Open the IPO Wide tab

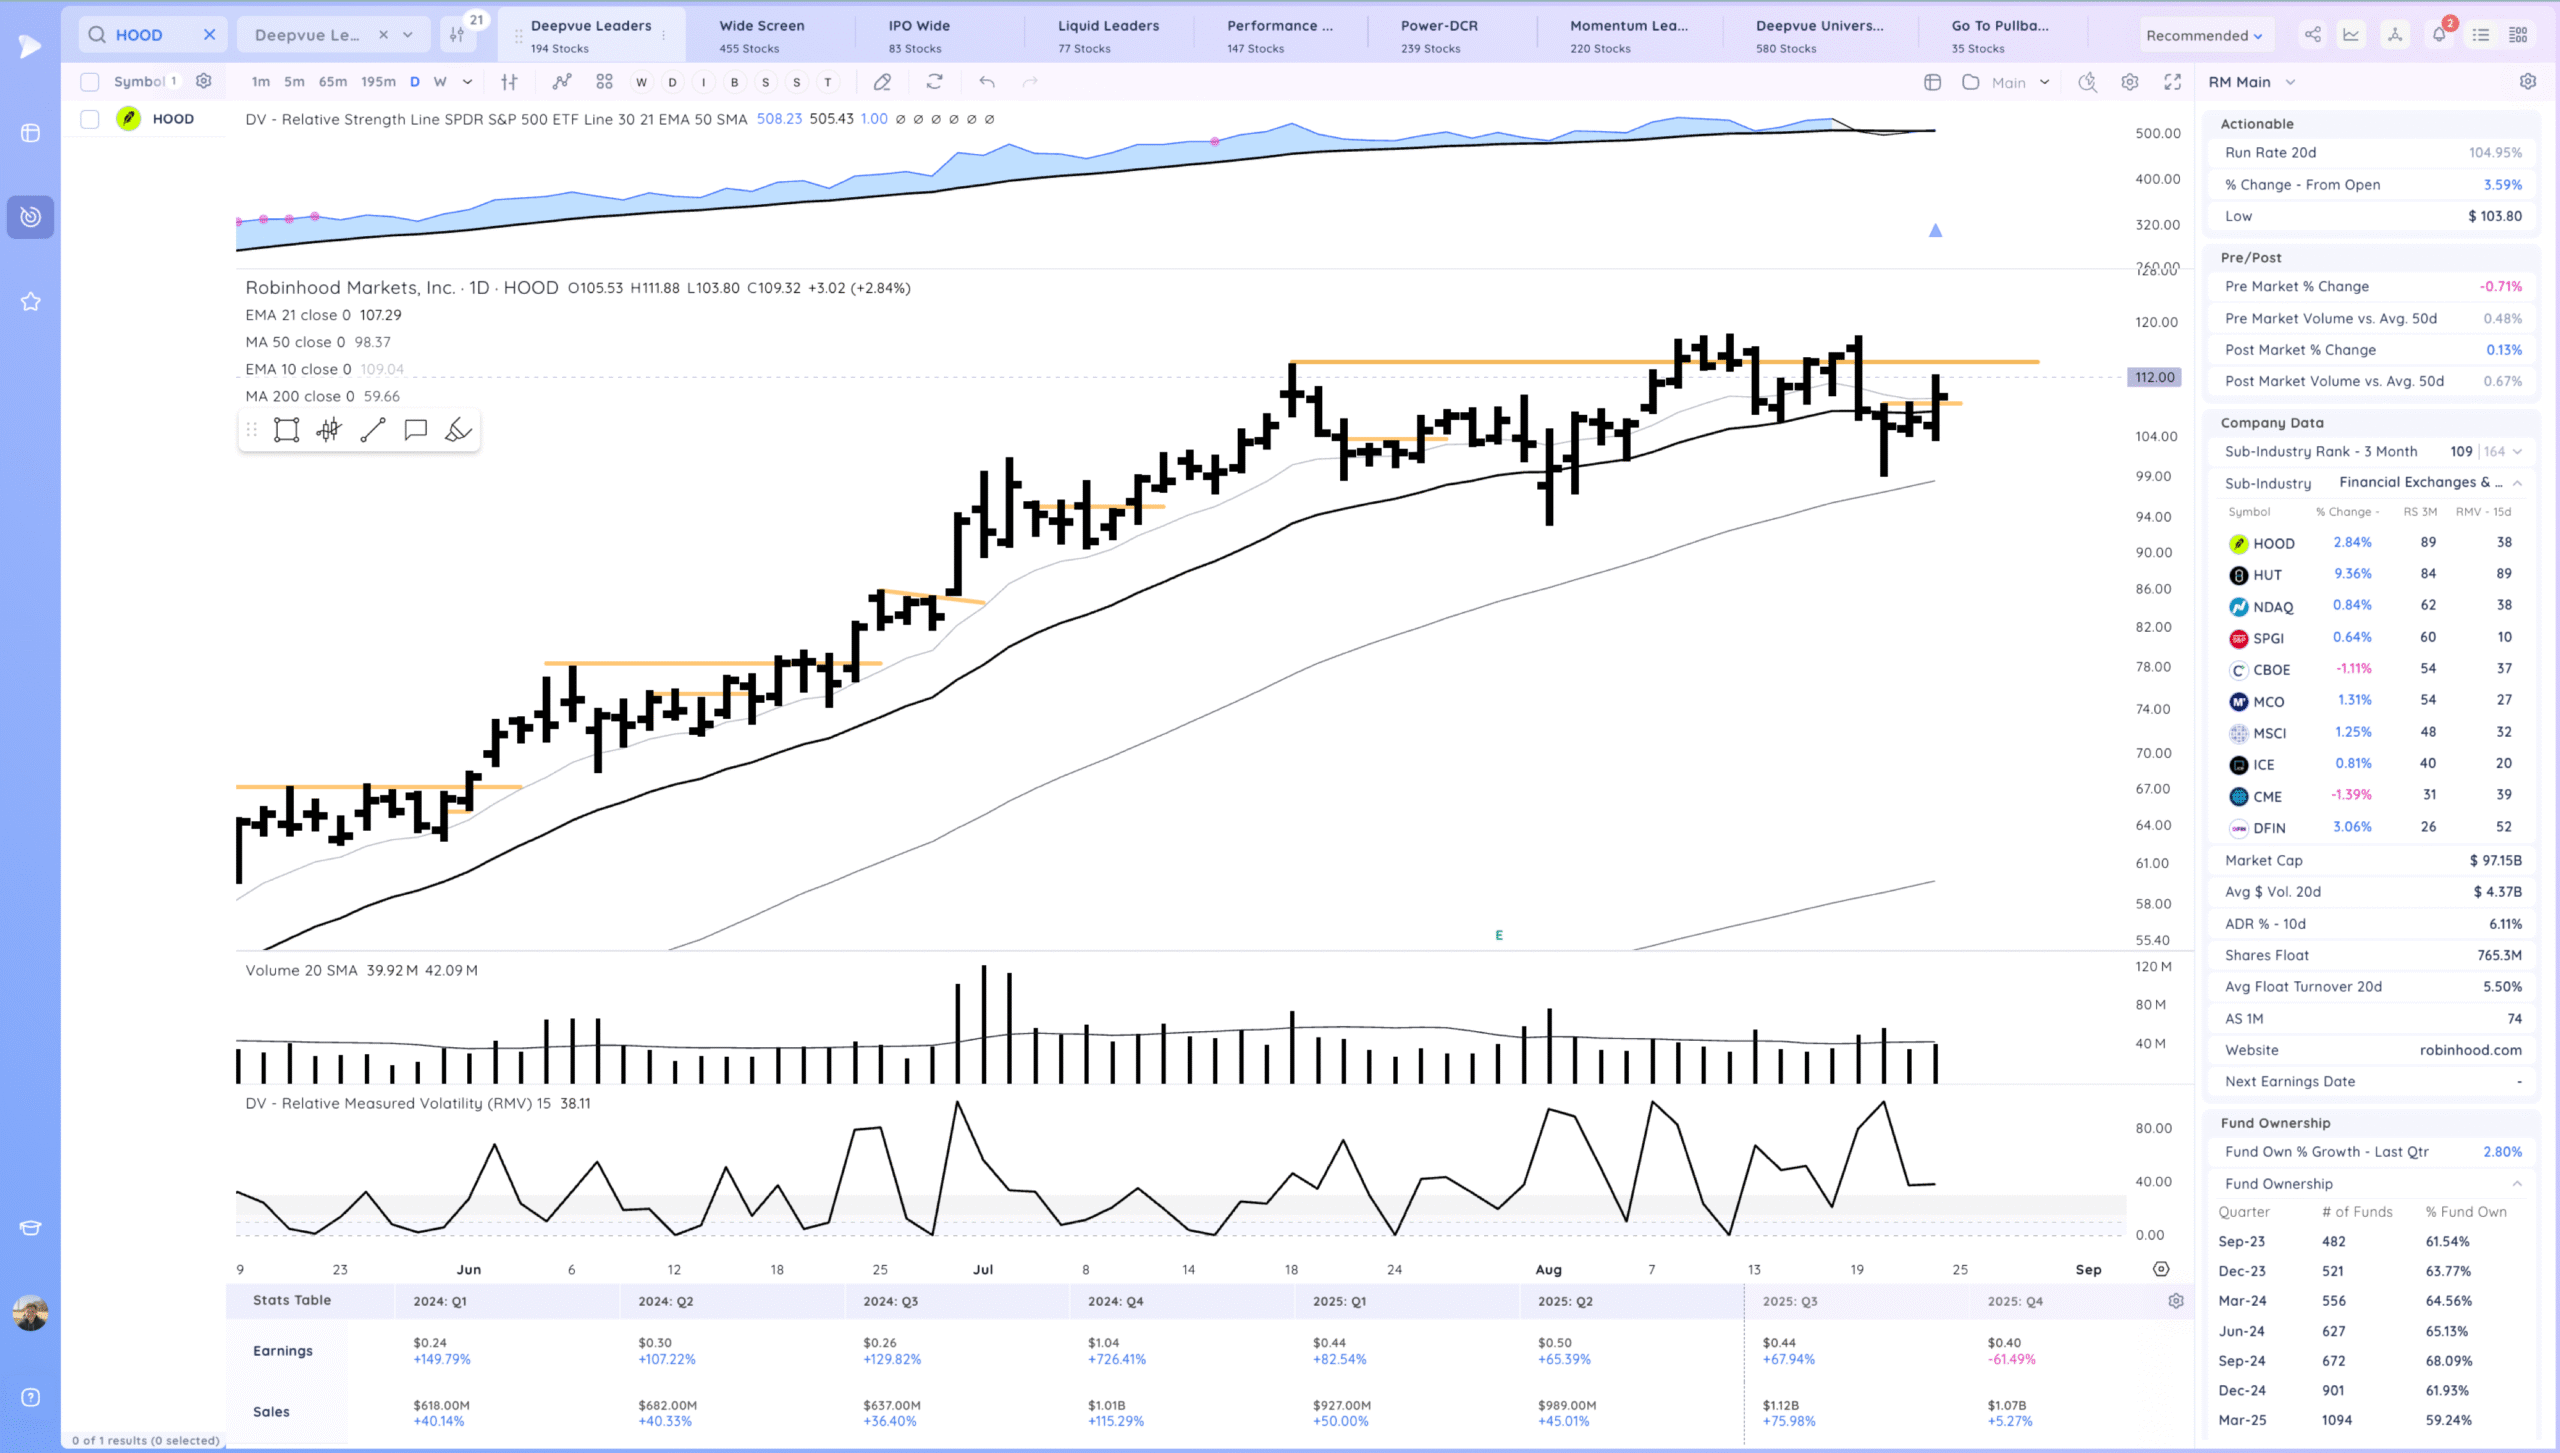(919, 35)
